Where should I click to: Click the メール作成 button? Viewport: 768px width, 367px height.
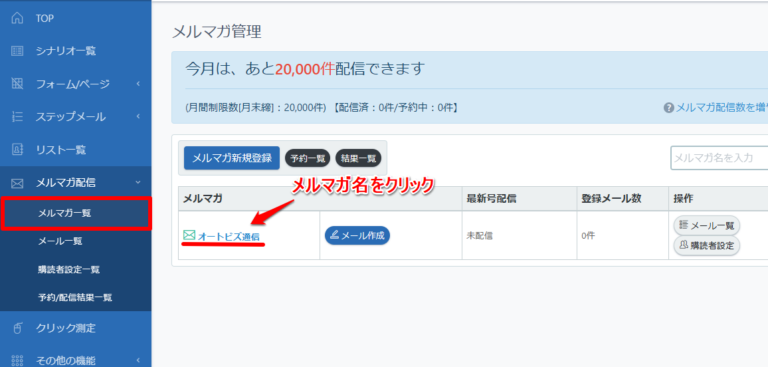tap(358, 235)
